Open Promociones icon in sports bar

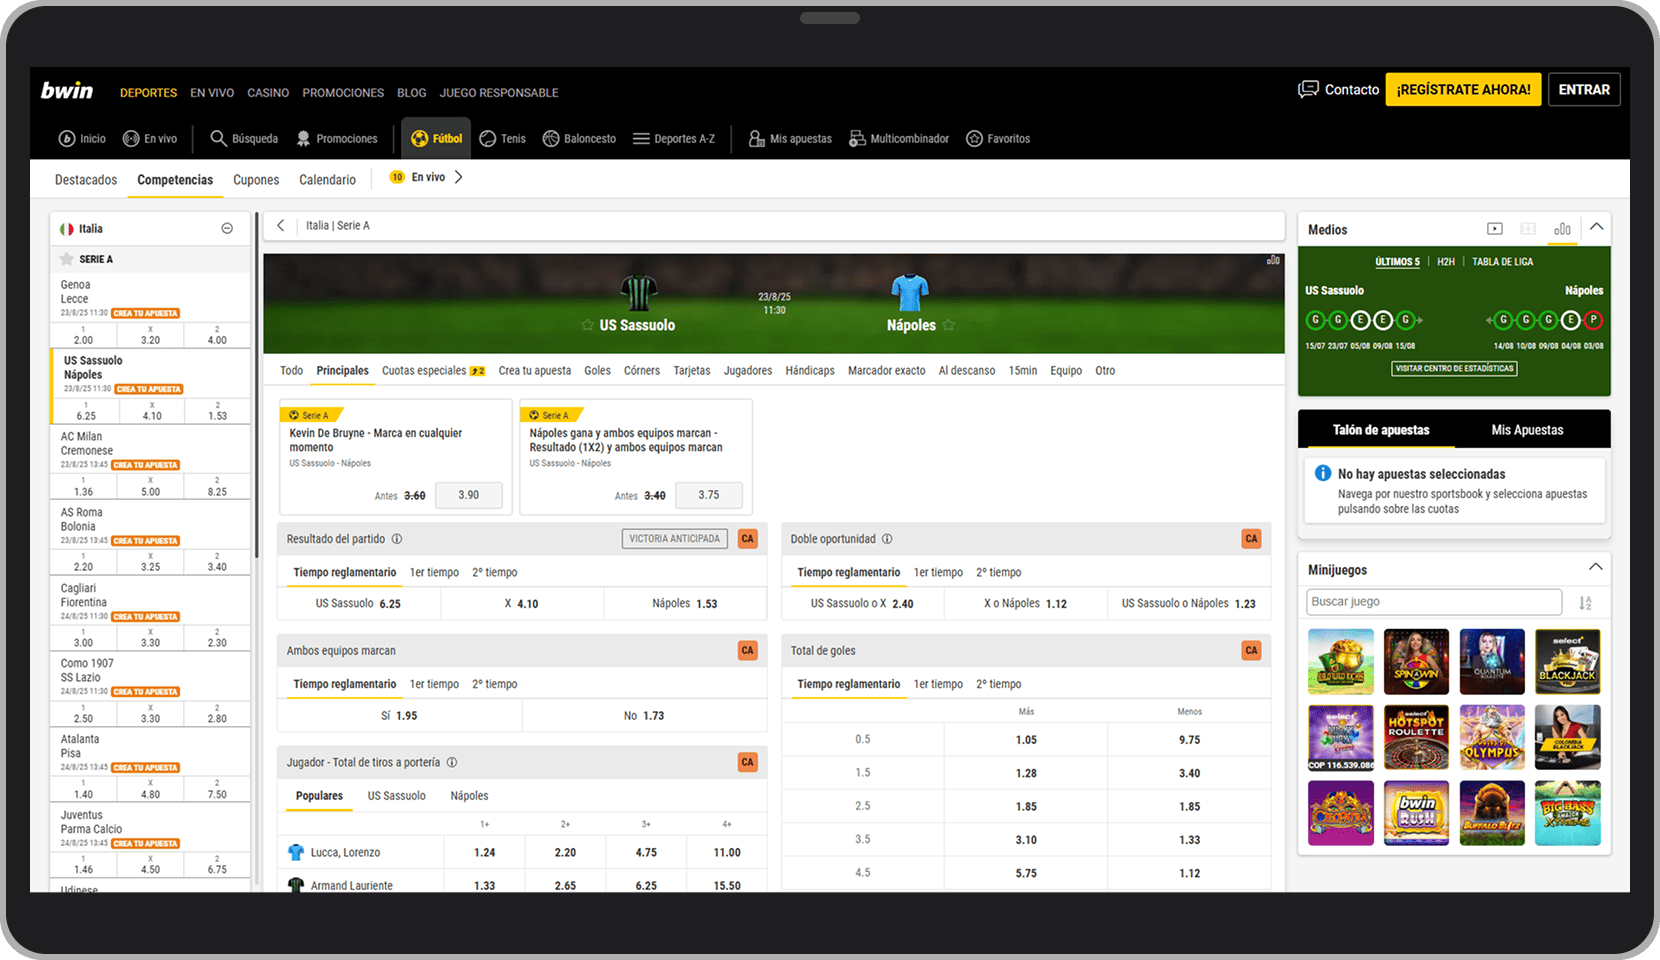tap(303, 139)
